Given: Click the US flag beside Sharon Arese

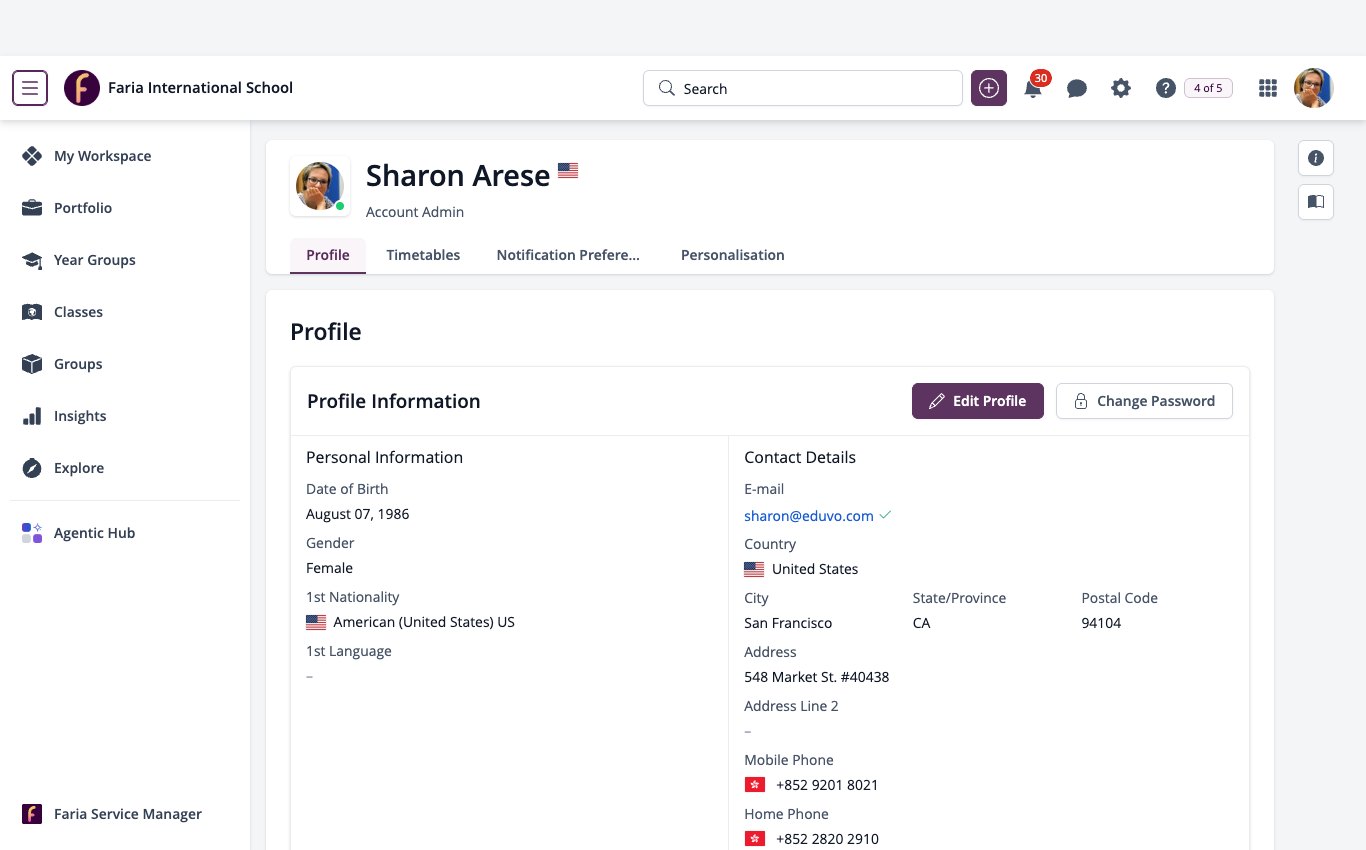Looking at the screenshot, I should (568, 170).
